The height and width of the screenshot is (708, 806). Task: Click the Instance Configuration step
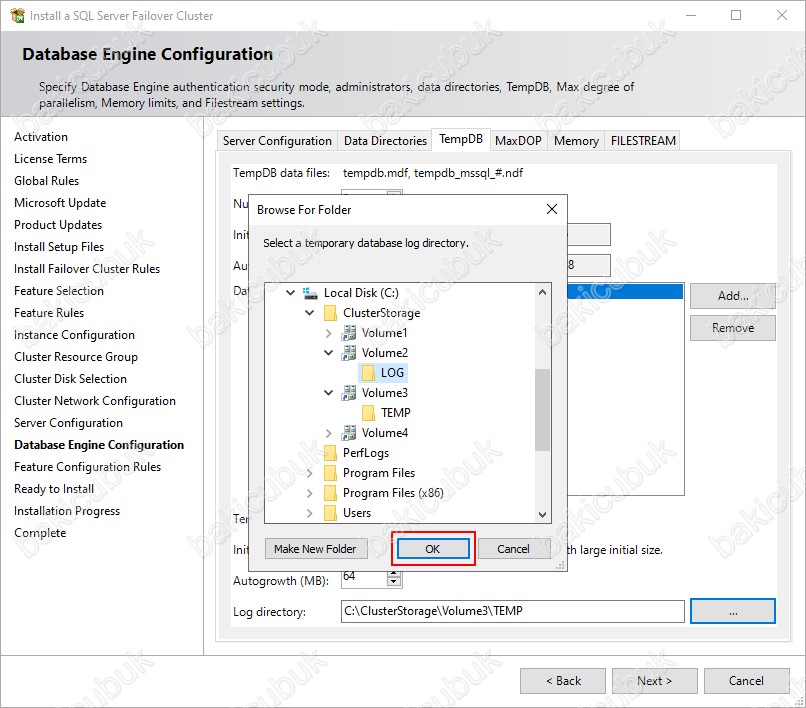[x=74, y=335]
